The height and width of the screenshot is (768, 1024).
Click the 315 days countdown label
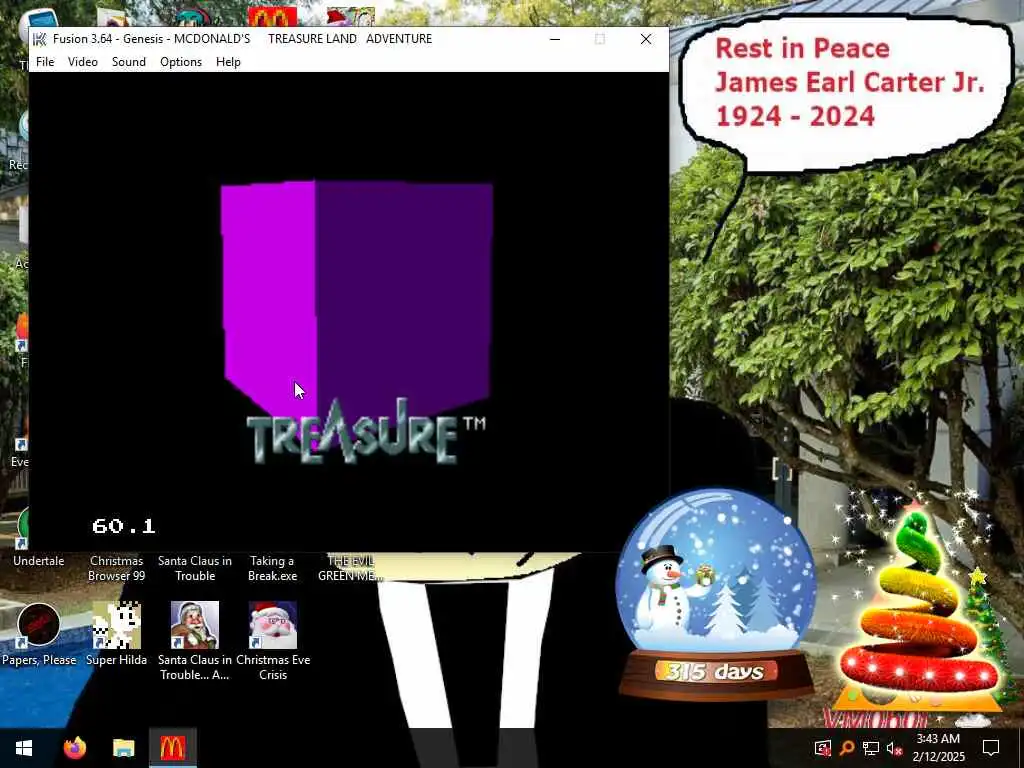[x=714, y=671]
